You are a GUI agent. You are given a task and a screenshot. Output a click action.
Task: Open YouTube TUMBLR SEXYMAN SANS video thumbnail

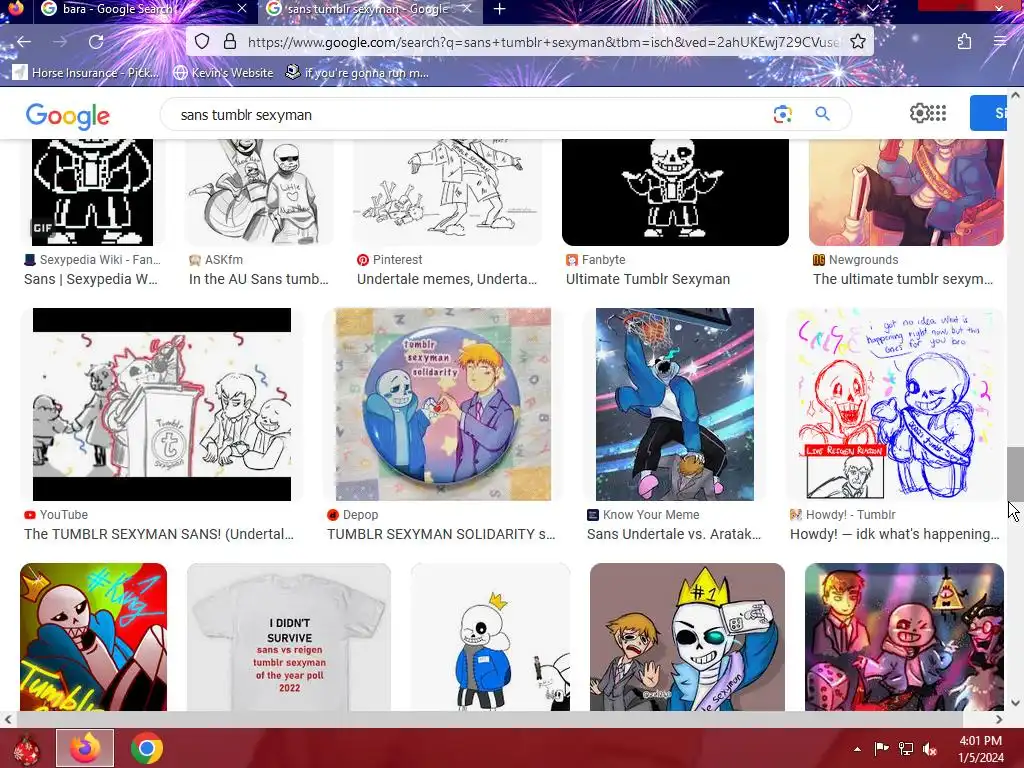click(x=162, y=404)
